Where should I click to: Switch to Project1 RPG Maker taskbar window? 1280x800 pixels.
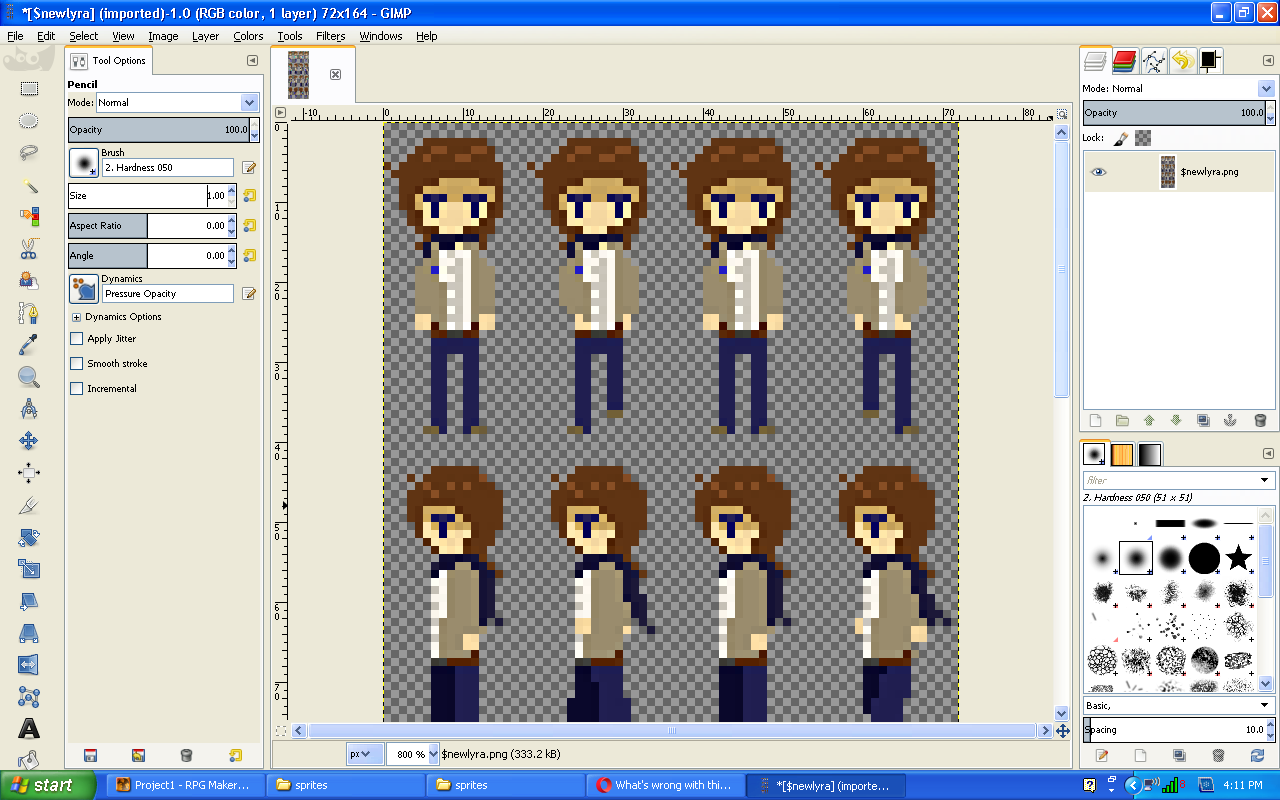click(x=185, y=785)
